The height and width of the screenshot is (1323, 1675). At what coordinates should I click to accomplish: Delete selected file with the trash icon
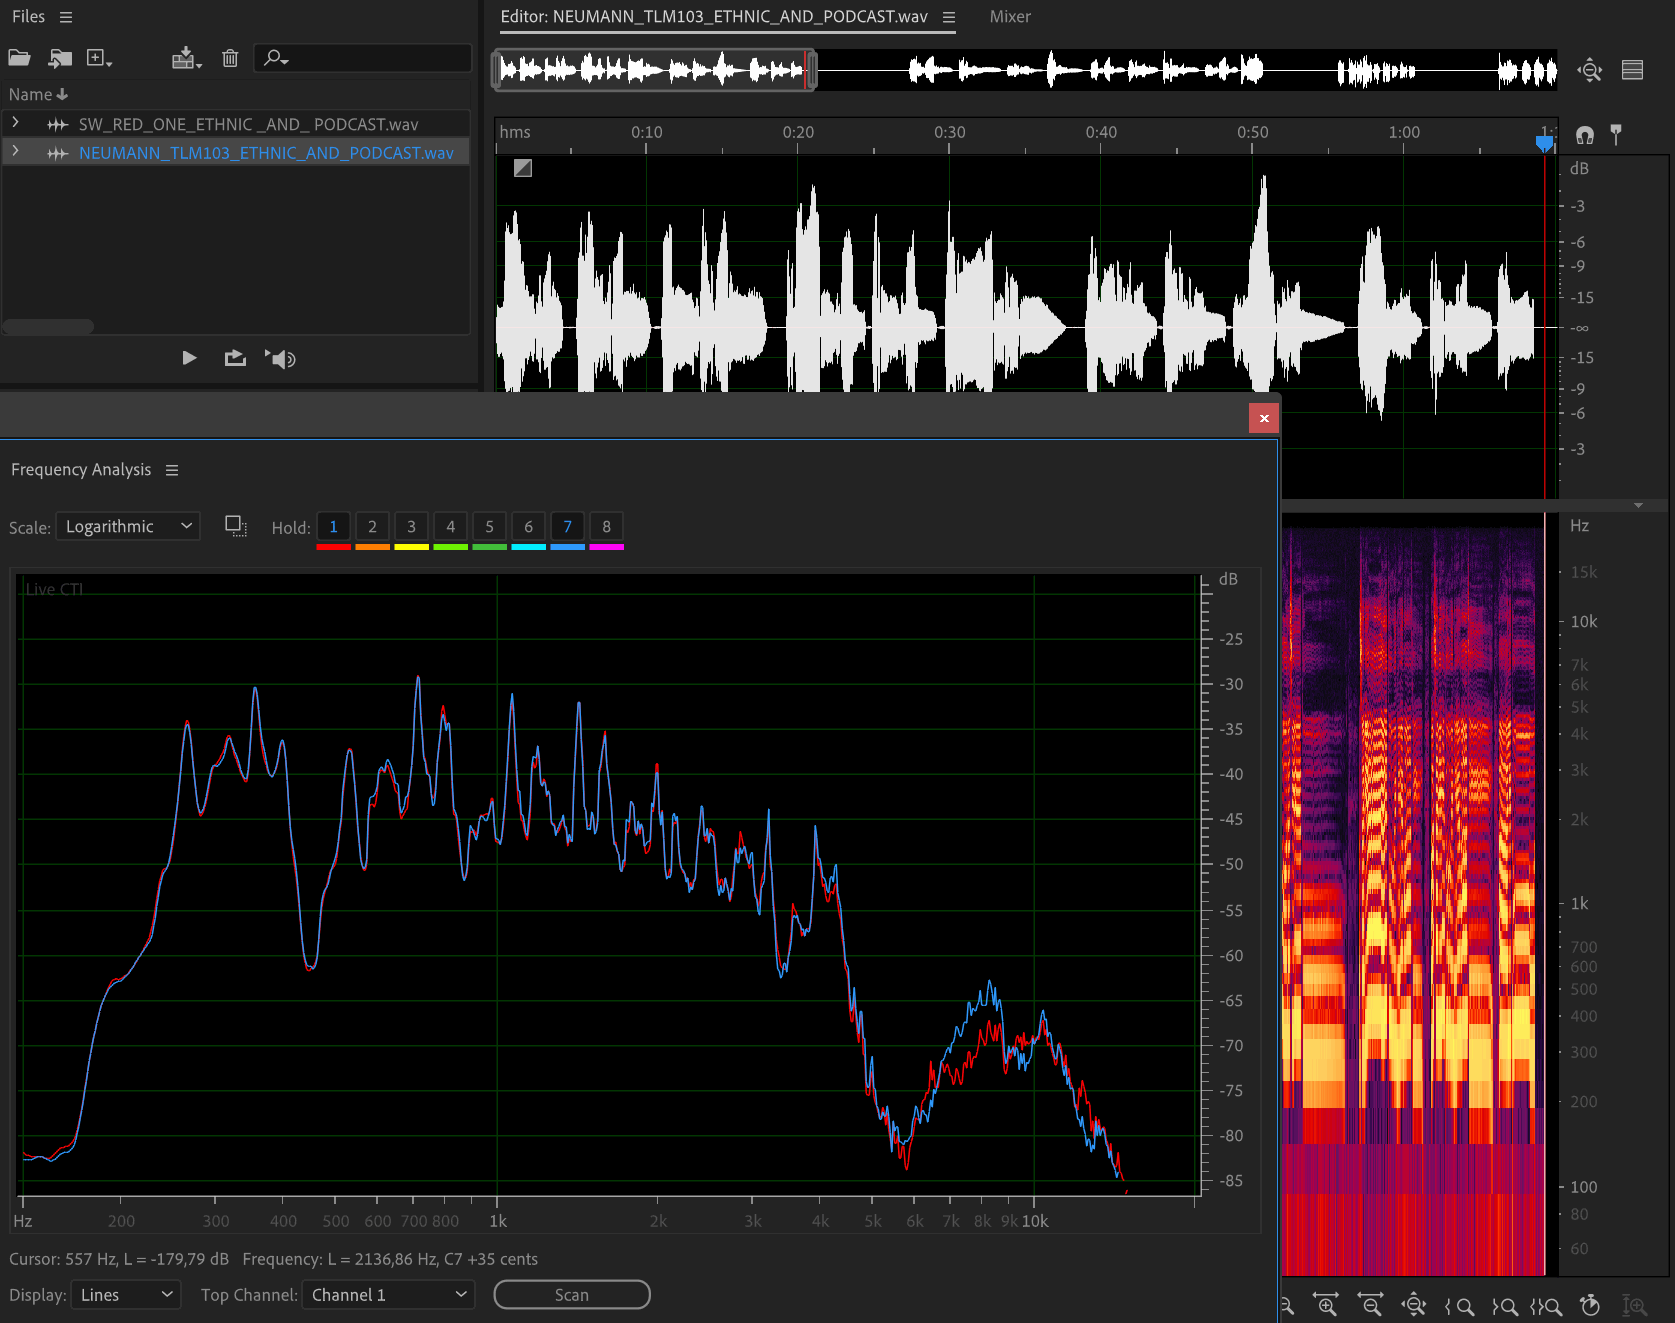(x=230, y=58)
